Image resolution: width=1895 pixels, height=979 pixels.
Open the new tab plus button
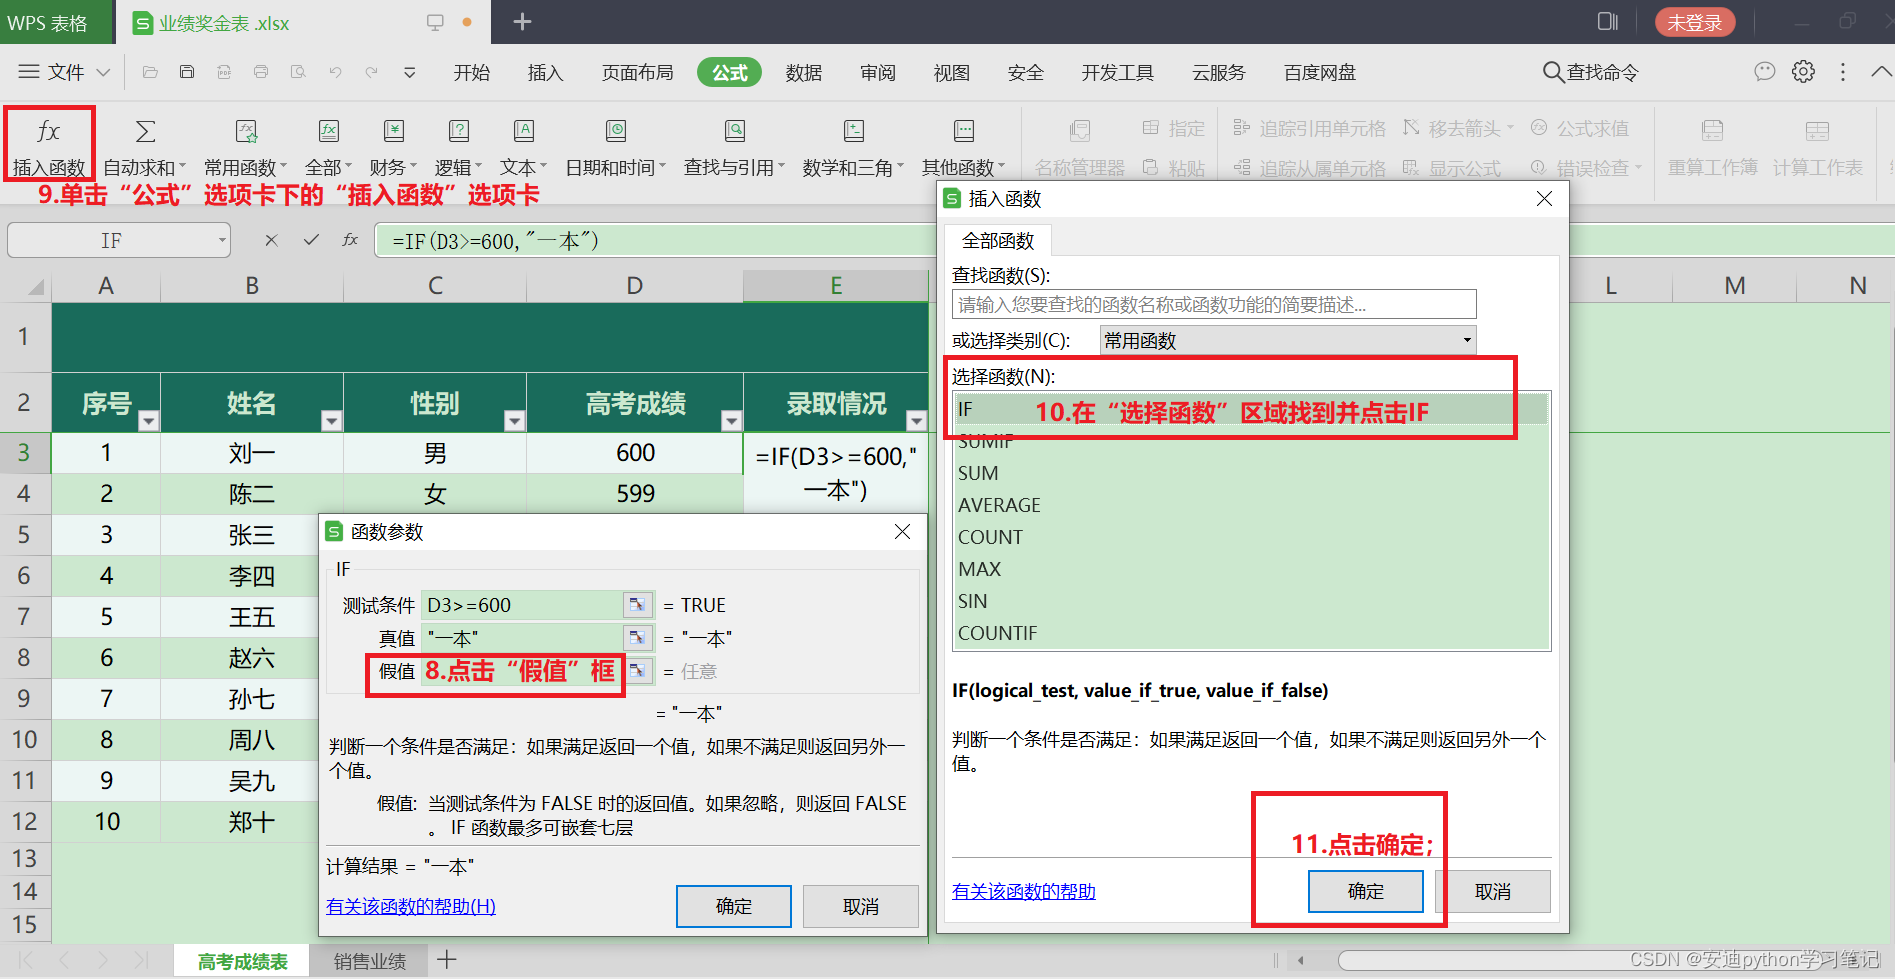pyautogui.click(x=522, y=22)
